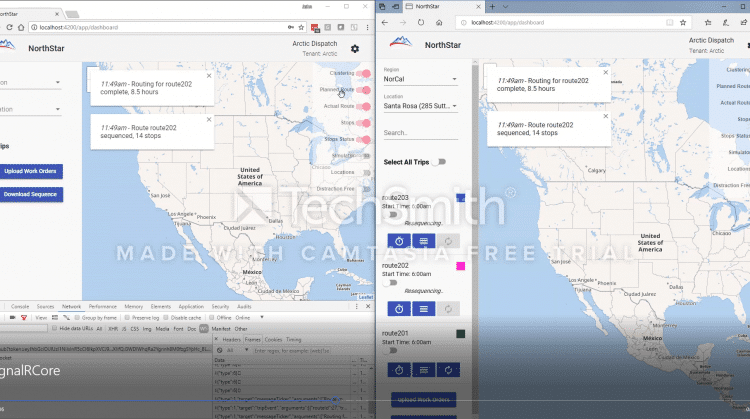750x419 pixels.
Task: Go to Chrome home page
Action: [21, 27]
